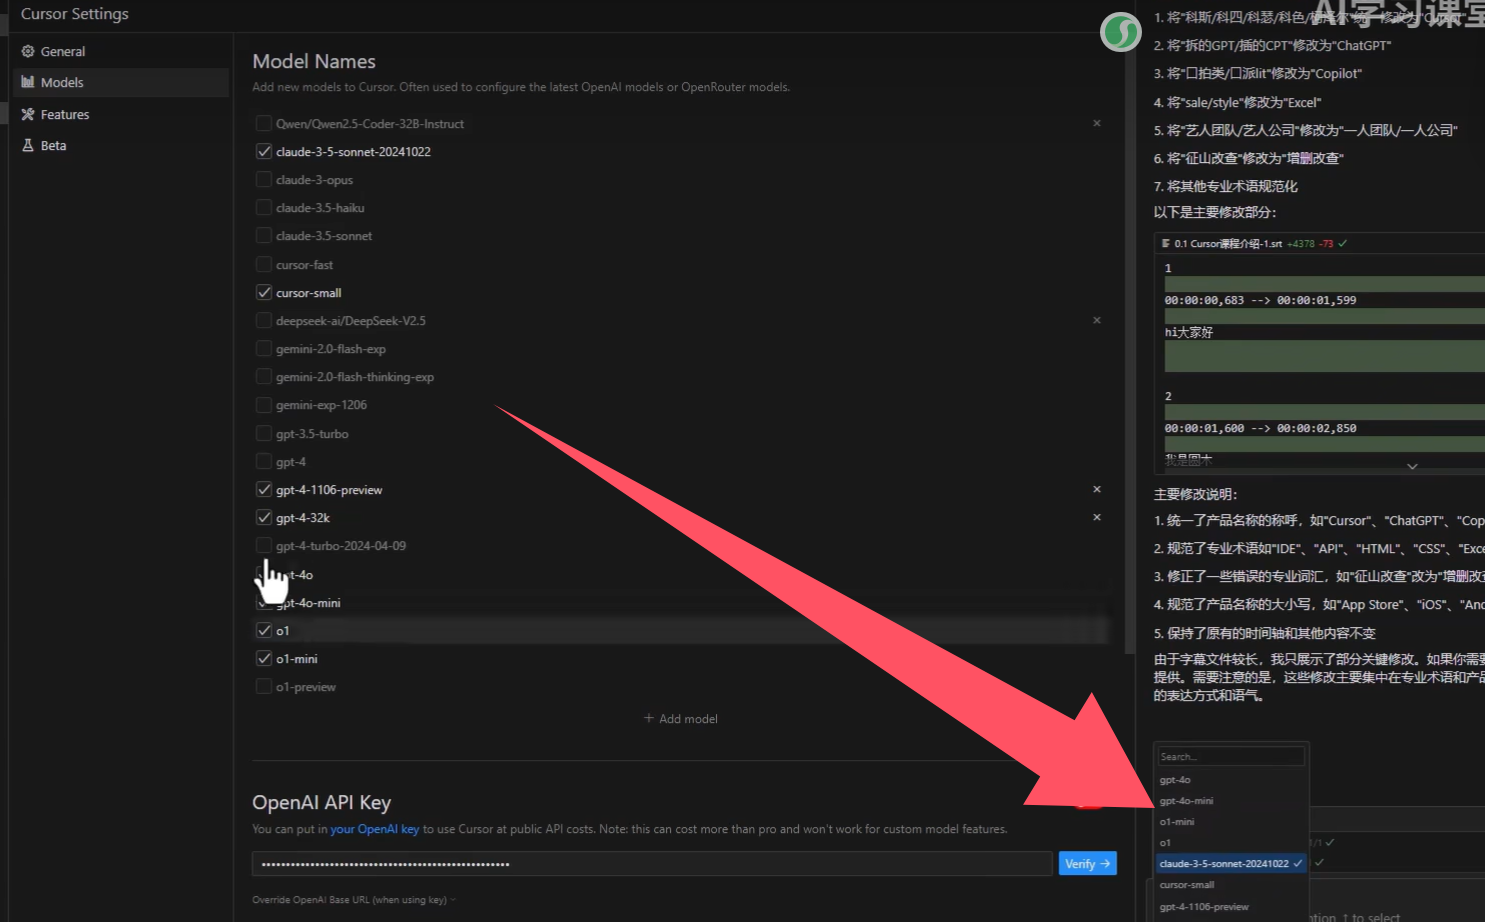Delete the deepseek-ai/DeepSeek-V2.5 model via X icon
Image resolution: width=1485 pixels, height=922 pixels.
pyautogui.click(x=1097, y=320)
